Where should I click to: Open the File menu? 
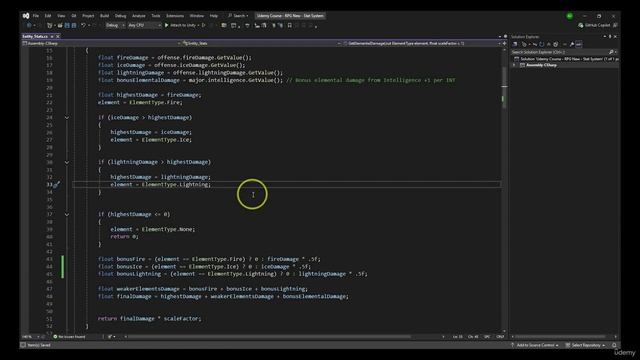(36, 16)
